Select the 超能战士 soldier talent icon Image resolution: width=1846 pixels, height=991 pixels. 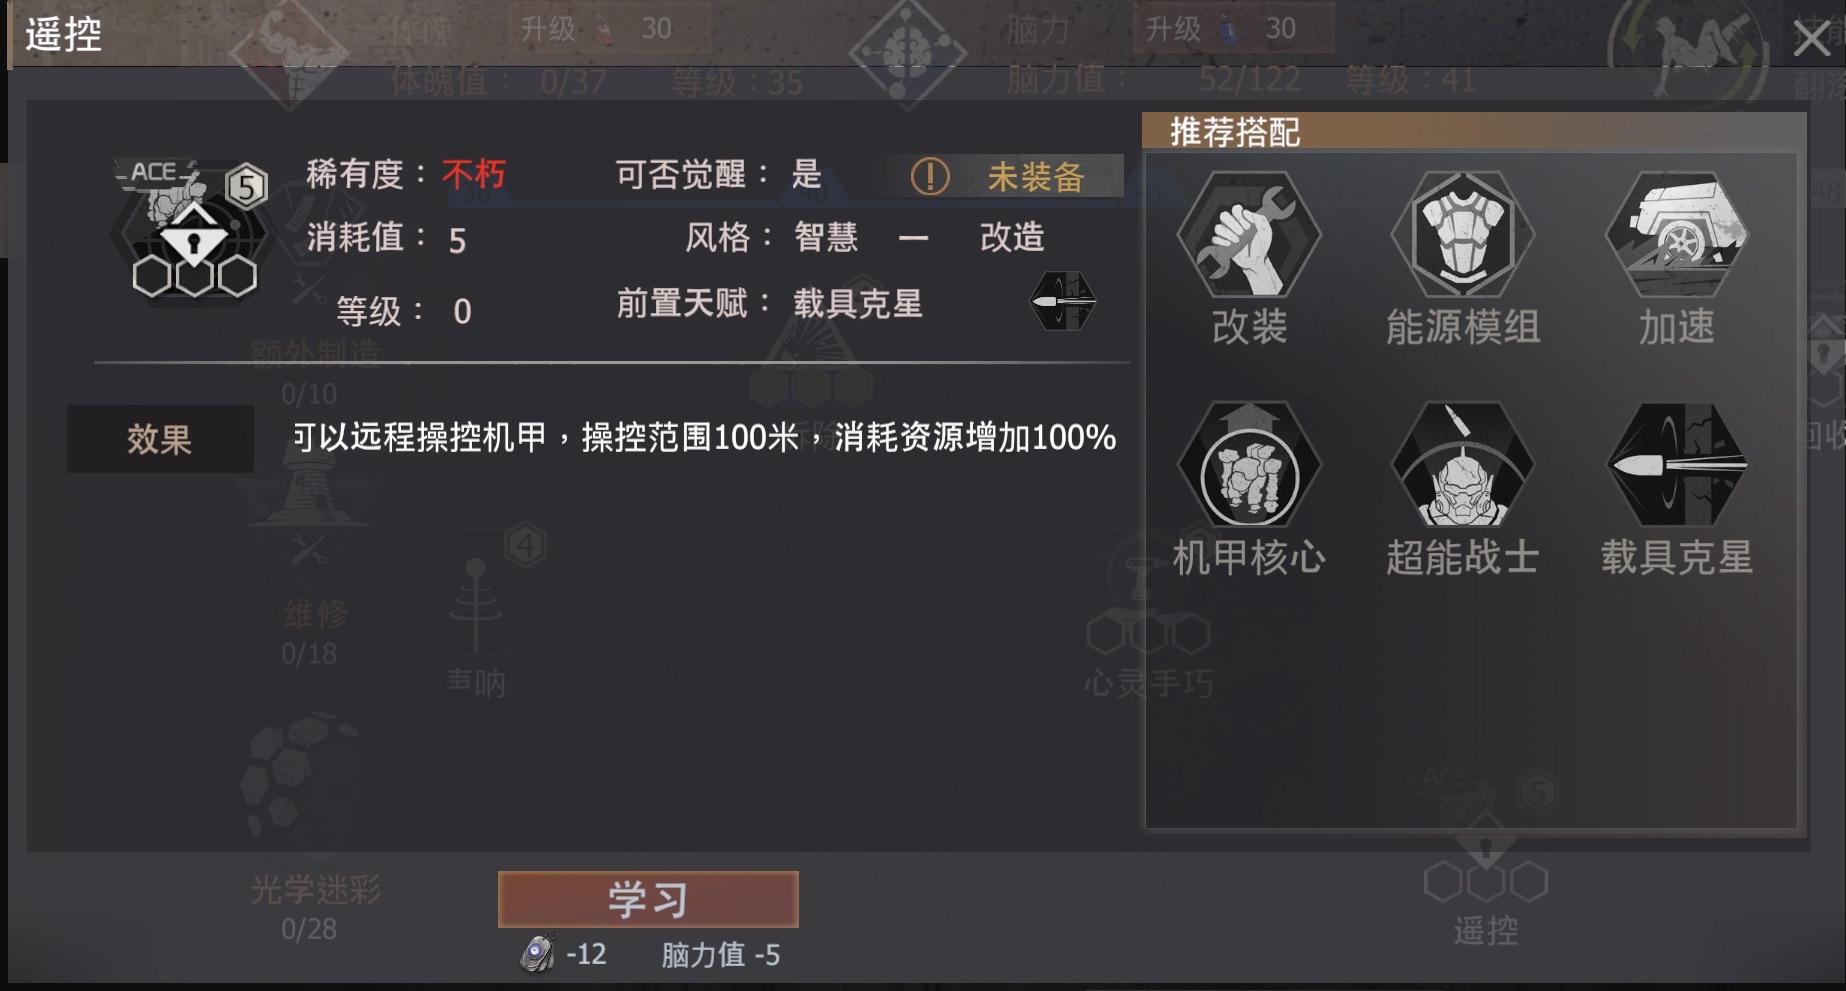[1462, 465]
